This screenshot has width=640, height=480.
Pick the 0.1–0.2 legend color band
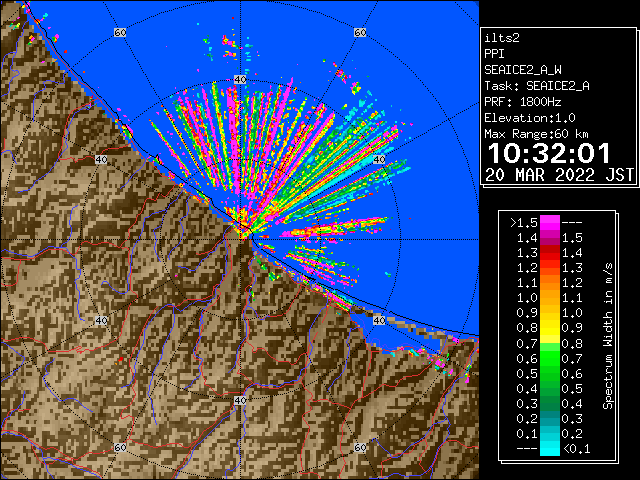(550, 434)
